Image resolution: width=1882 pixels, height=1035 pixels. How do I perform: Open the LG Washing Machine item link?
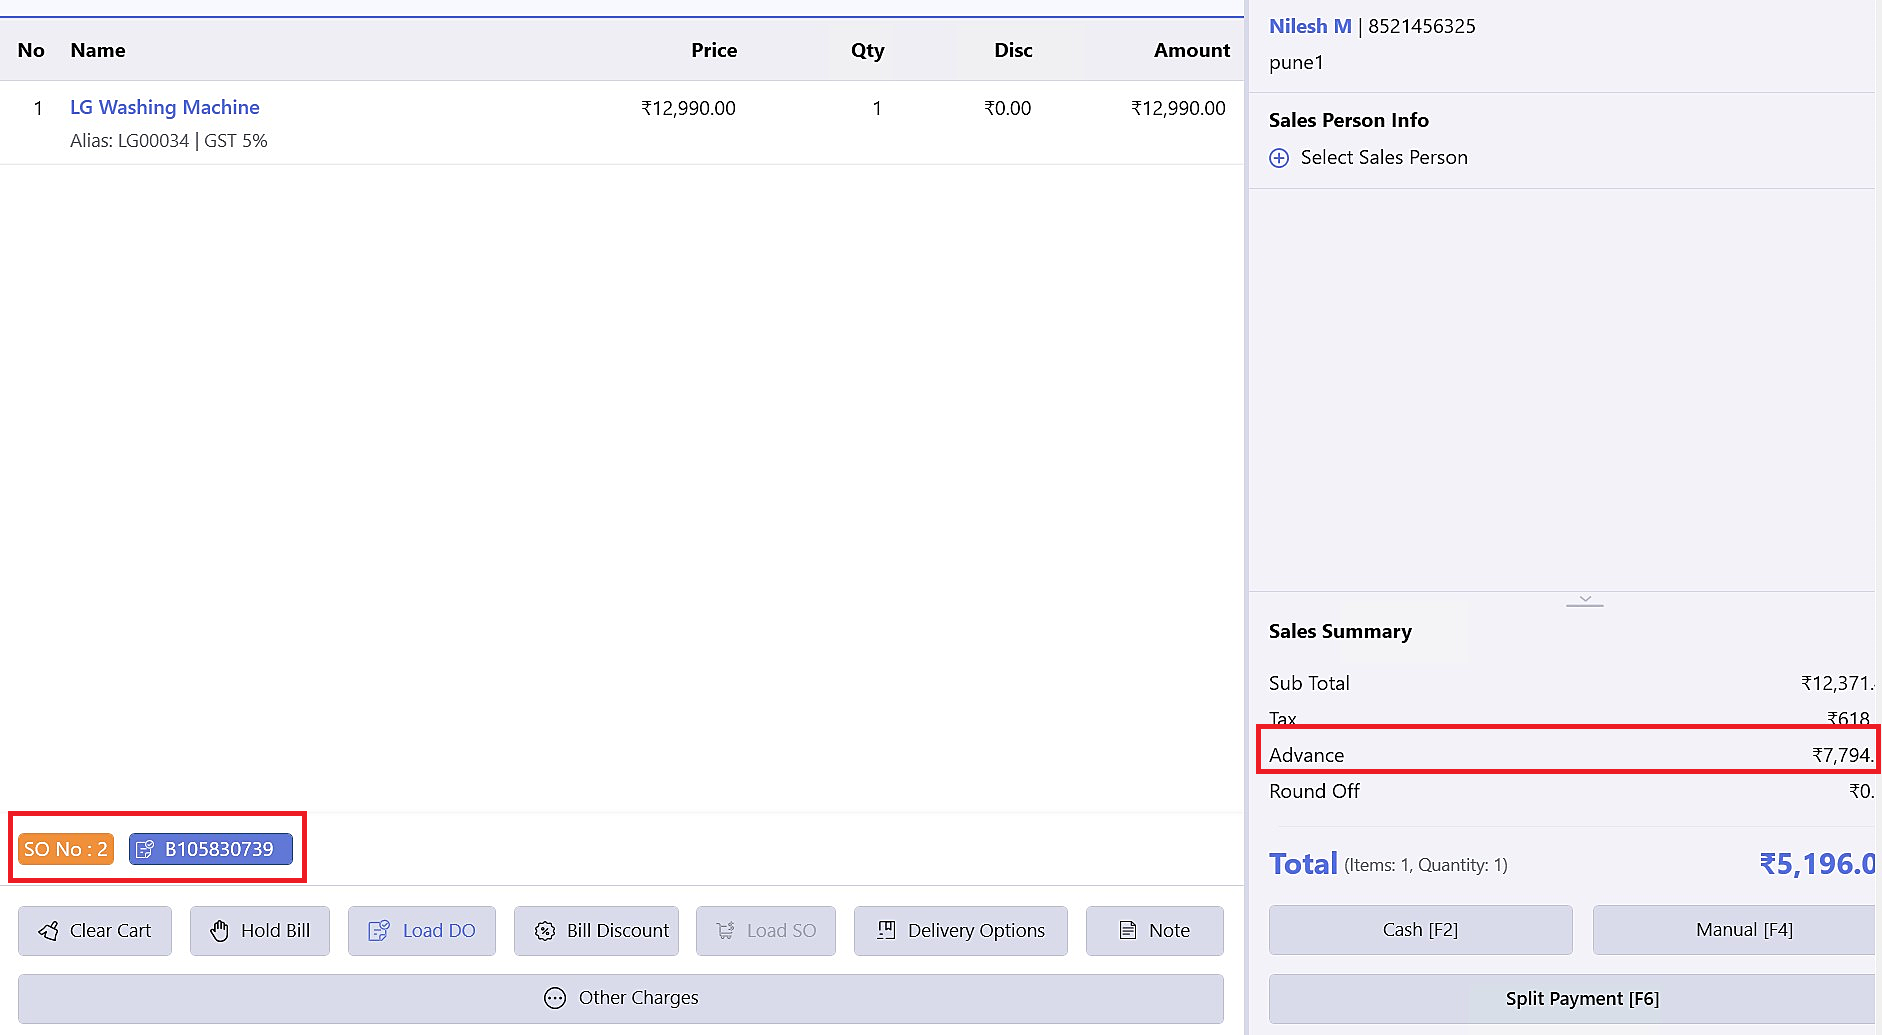click(x=165, y=107)
